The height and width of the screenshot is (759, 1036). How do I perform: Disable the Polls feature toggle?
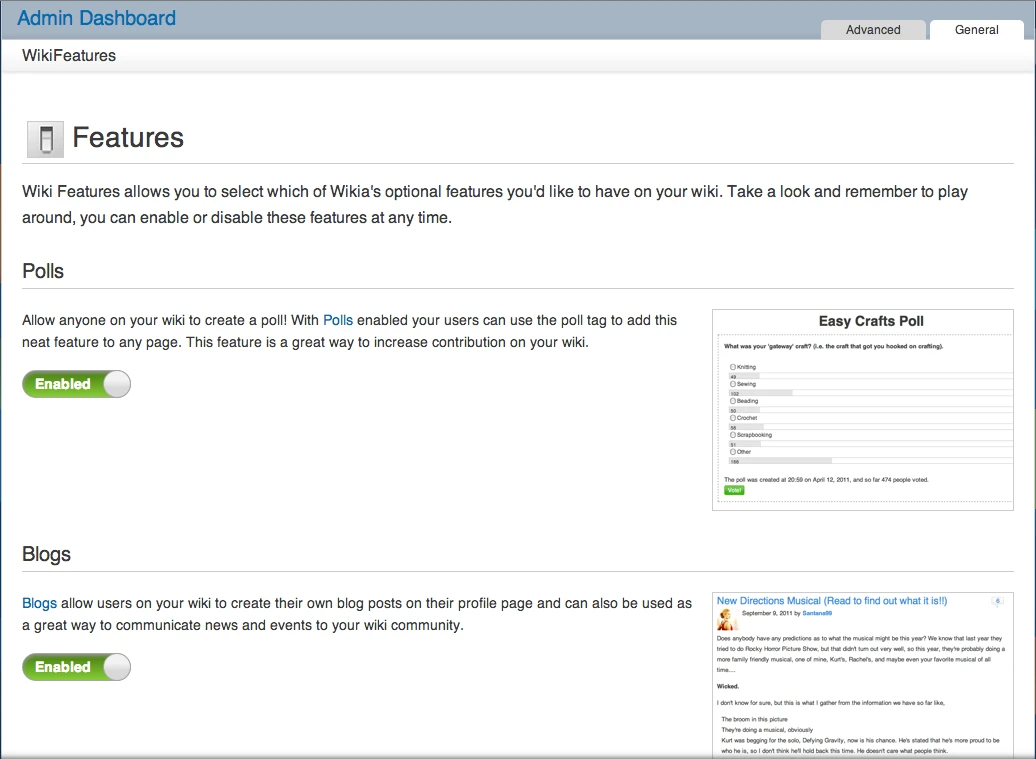click(77, 384)
